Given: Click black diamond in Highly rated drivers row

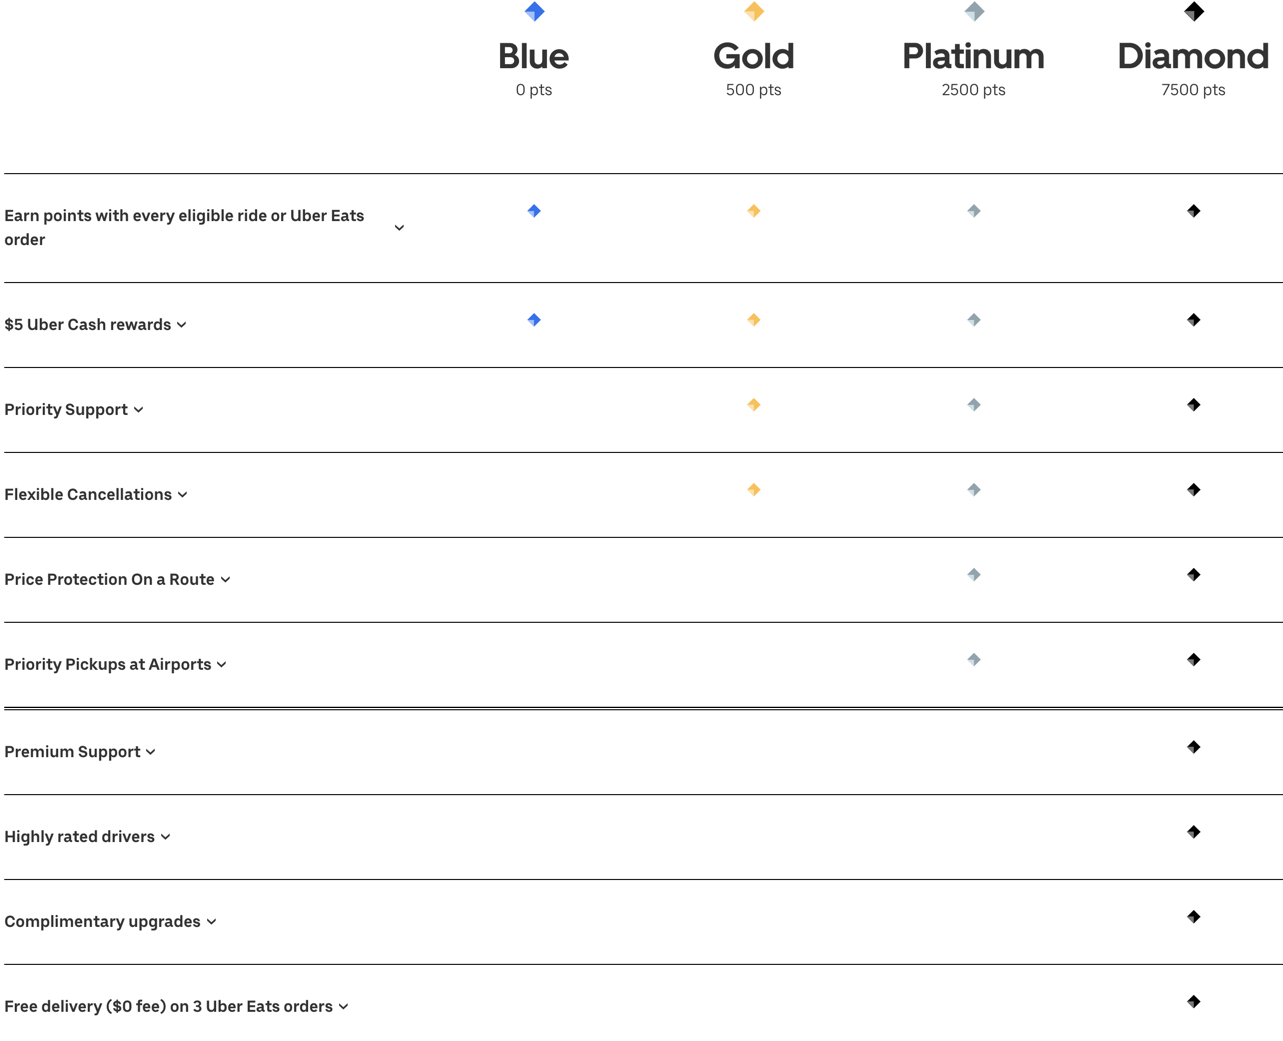Looking at the screenshot, I should click(1194, 832).
